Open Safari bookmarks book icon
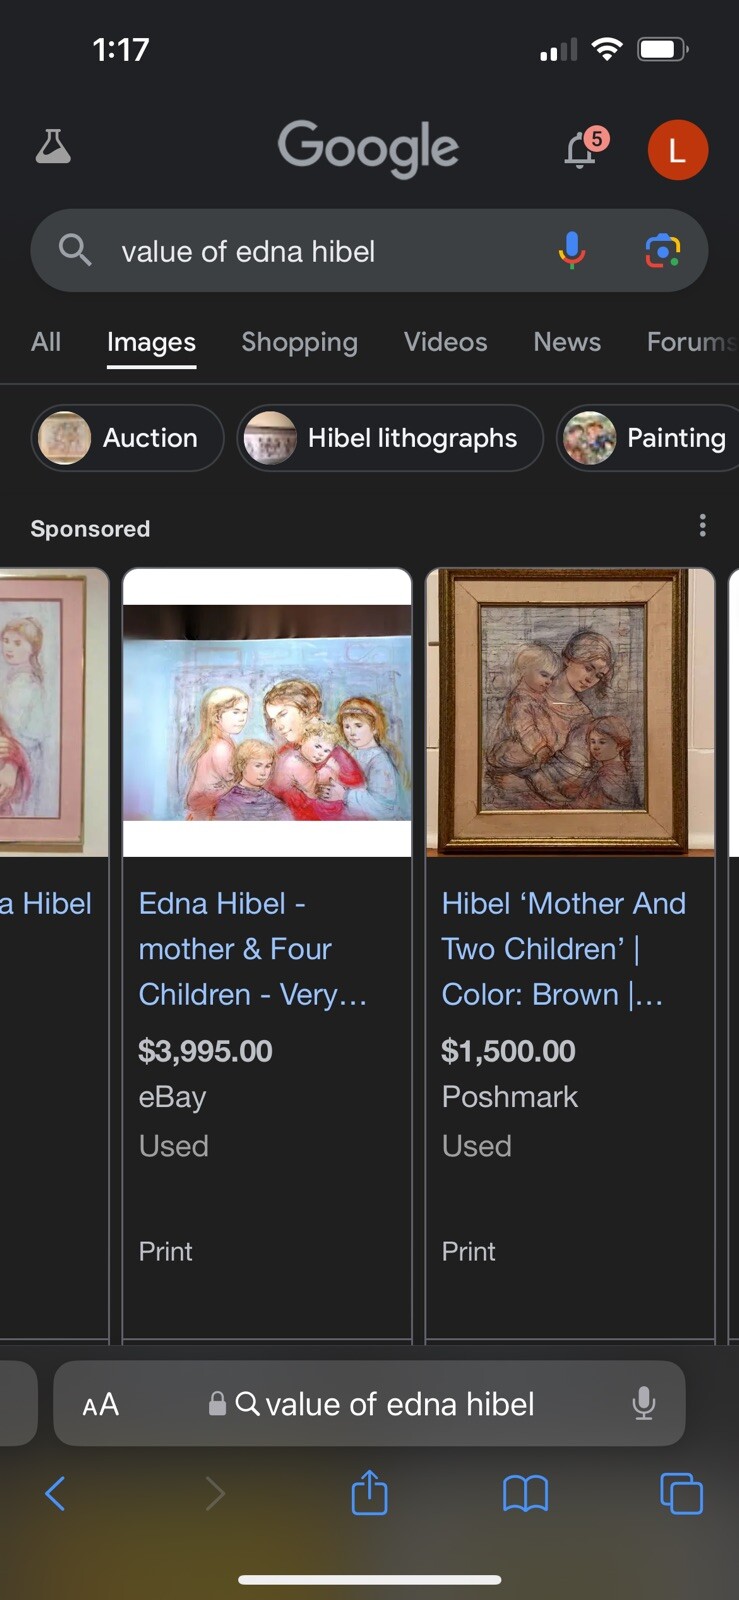This screenshot has height=1600, width=739. (x=525, y=1494)
